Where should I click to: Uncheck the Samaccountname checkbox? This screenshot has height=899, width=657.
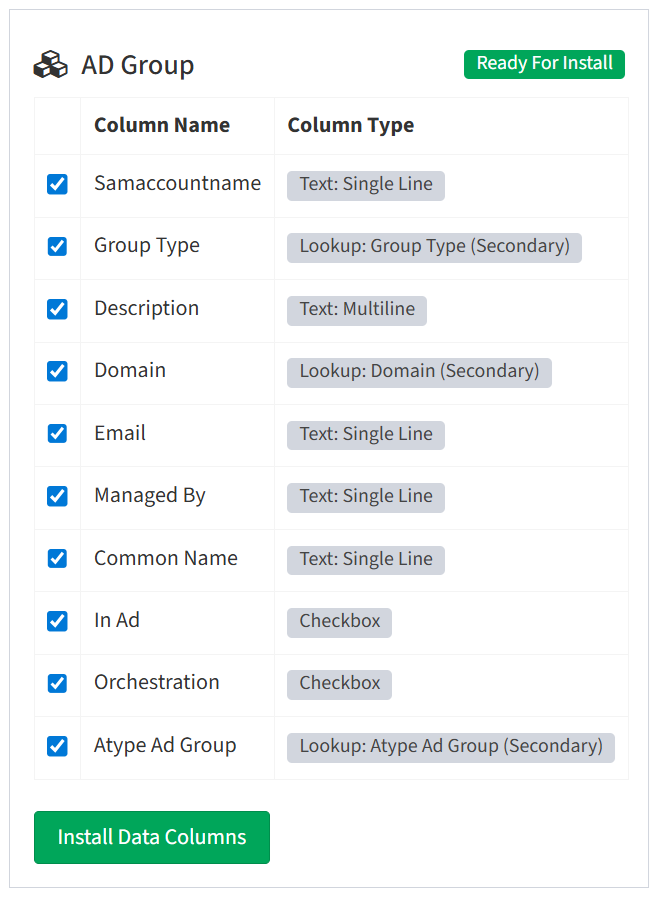57,184
